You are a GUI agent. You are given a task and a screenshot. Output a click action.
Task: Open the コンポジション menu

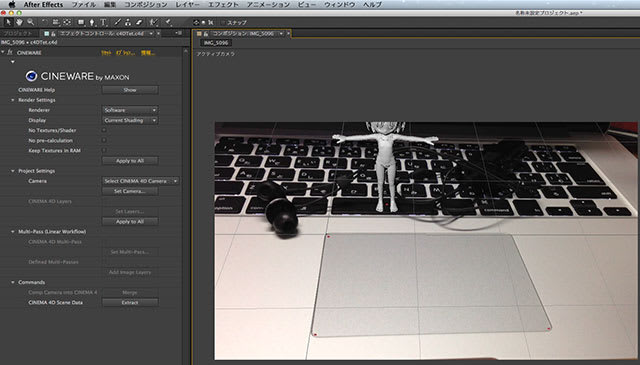point(146,4)
